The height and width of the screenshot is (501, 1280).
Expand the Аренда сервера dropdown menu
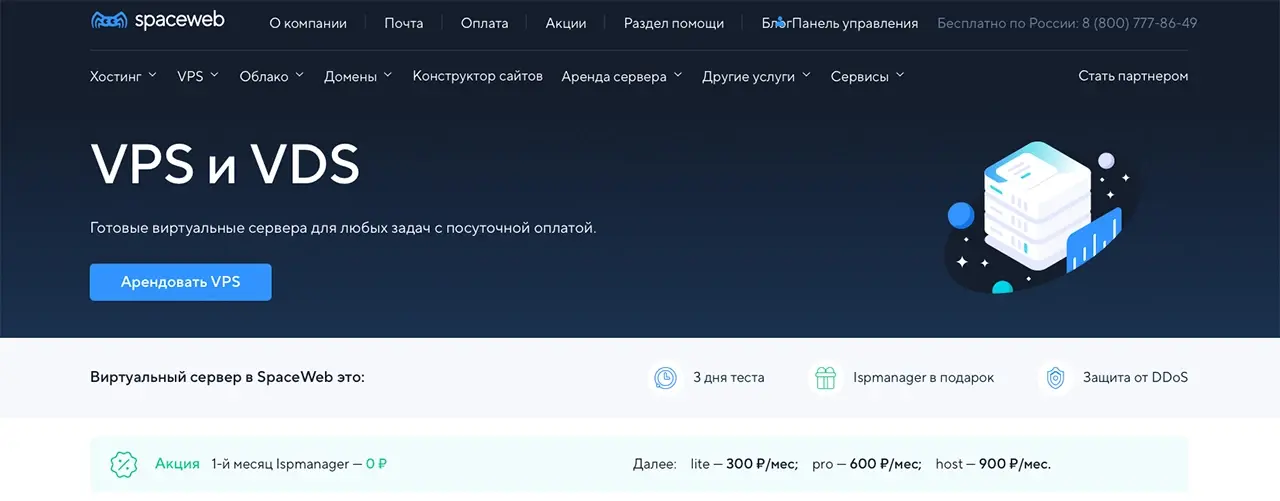[622, 76]
